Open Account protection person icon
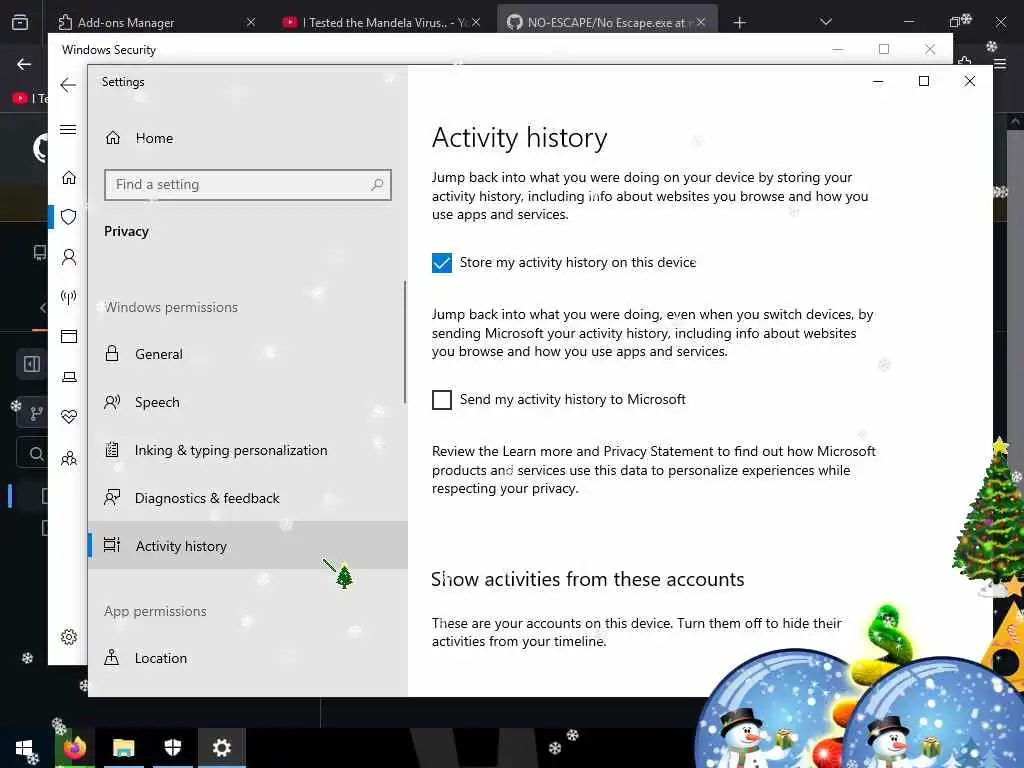 coord(69,257)
